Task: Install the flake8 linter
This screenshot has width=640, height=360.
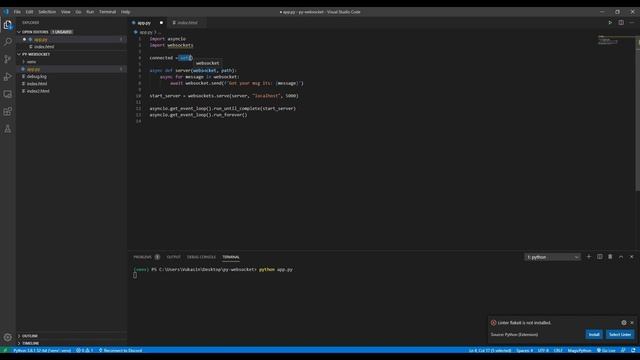Action: coord(594,334)
